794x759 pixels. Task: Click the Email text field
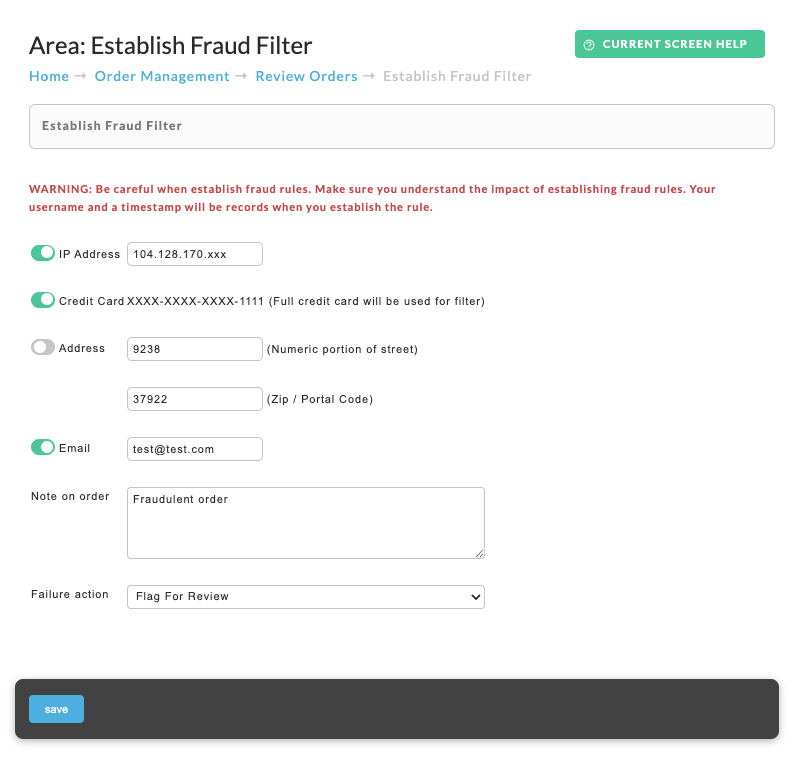click(x=195, y=449)
